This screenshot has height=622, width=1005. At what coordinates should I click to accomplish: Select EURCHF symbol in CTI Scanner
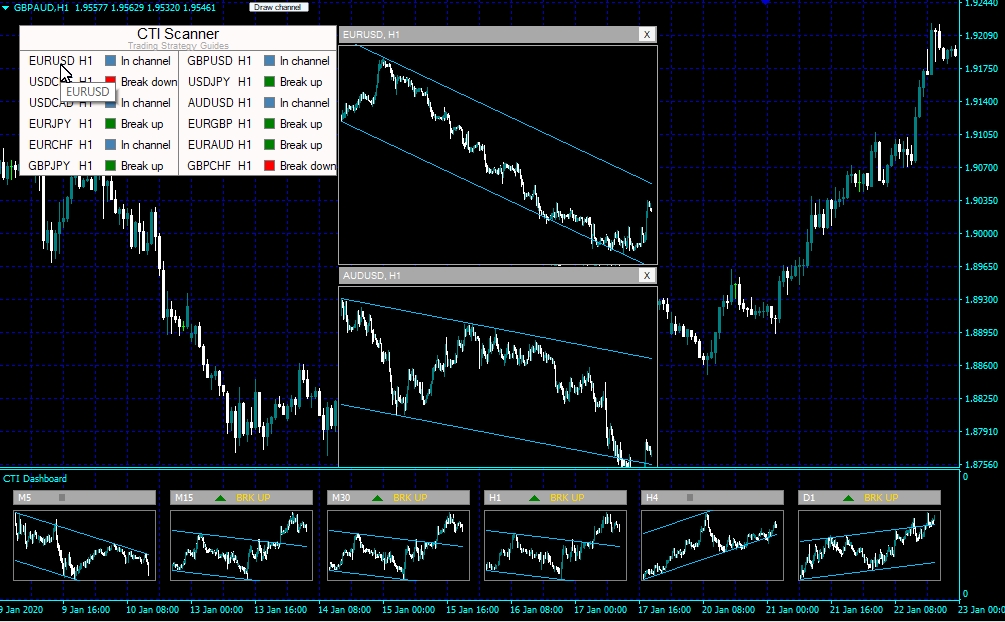[51, 145]
